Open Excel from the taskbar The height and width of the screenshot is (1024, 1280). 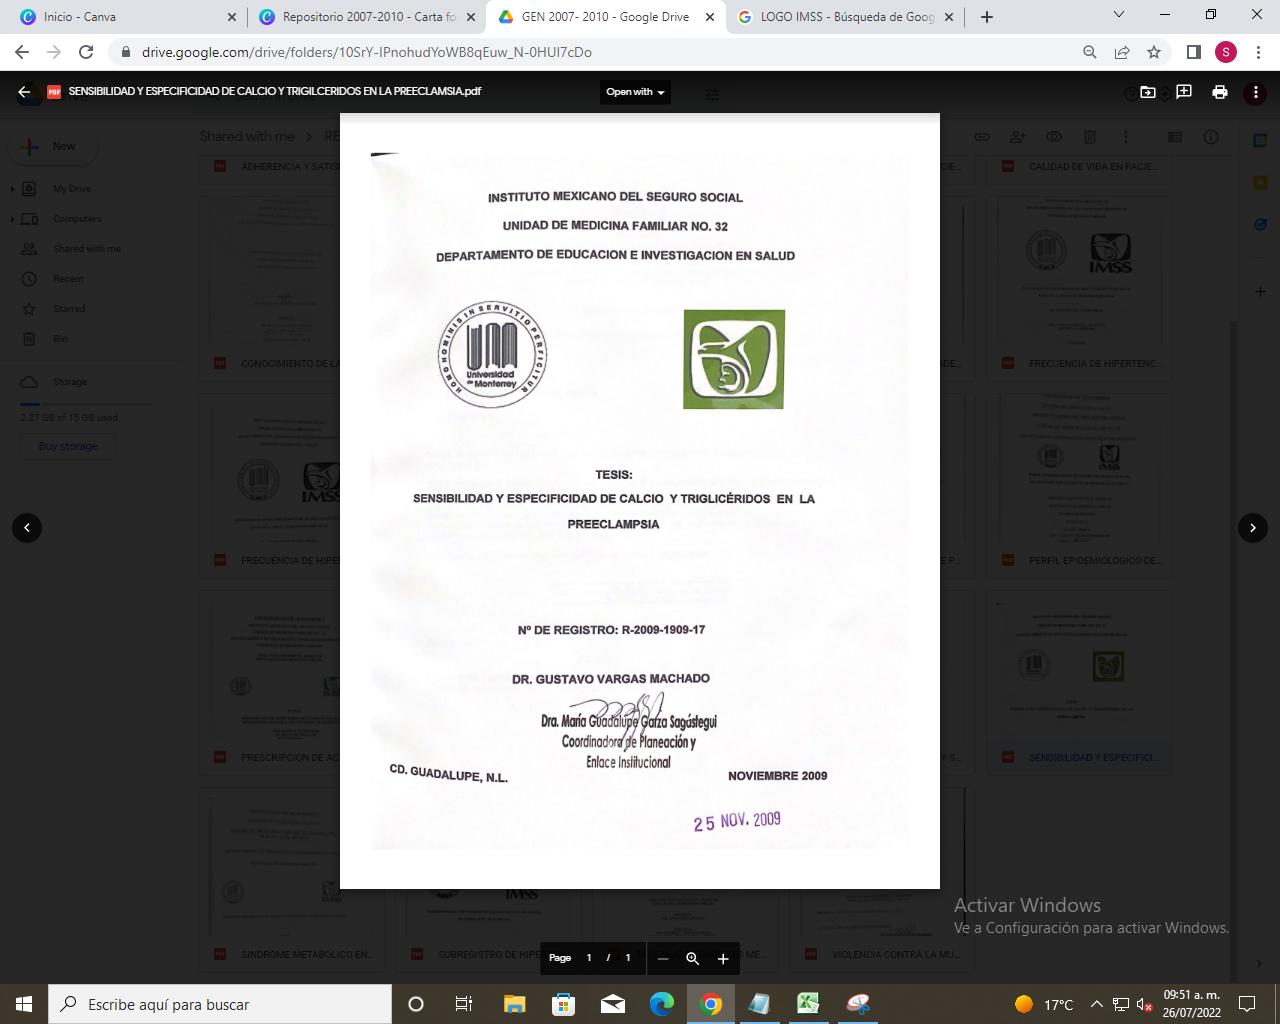click(x=808, y=1004)
